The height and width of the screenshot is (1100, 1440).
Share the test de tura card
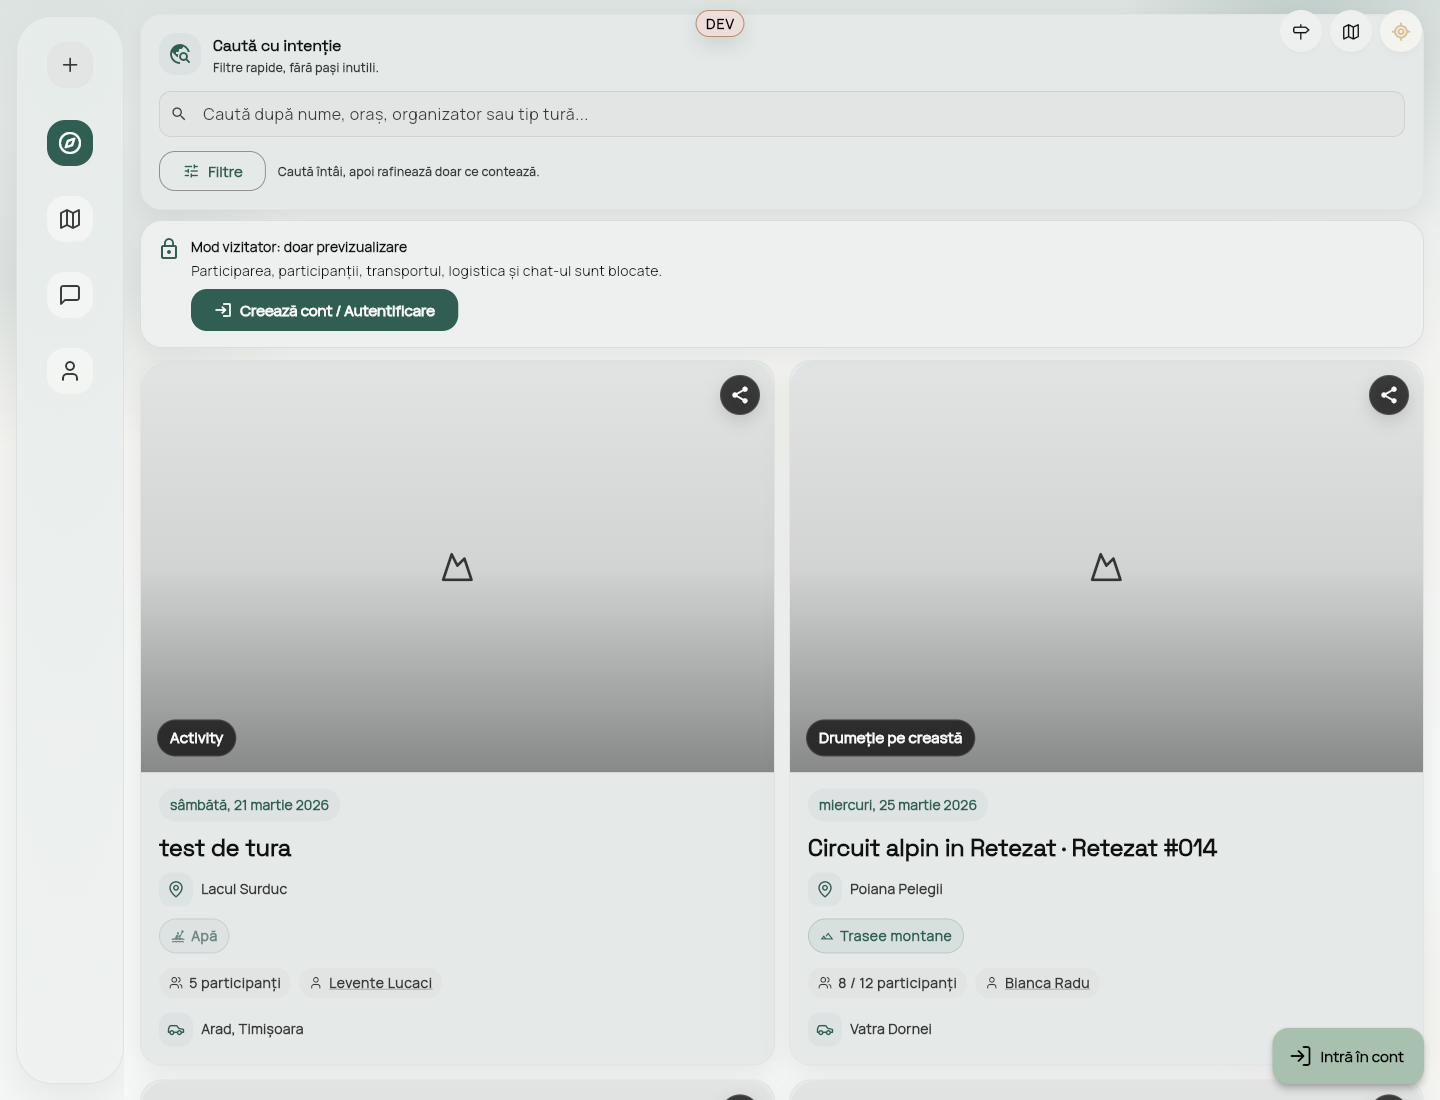(x=740, y=395)
